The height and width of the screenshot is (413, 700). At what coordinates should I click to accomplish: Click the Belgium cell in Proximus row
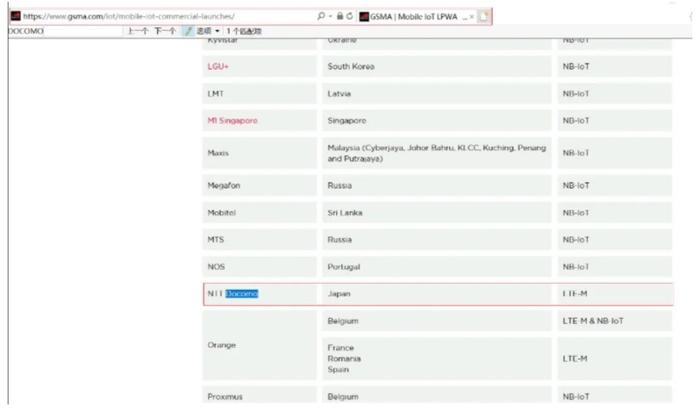437,396
